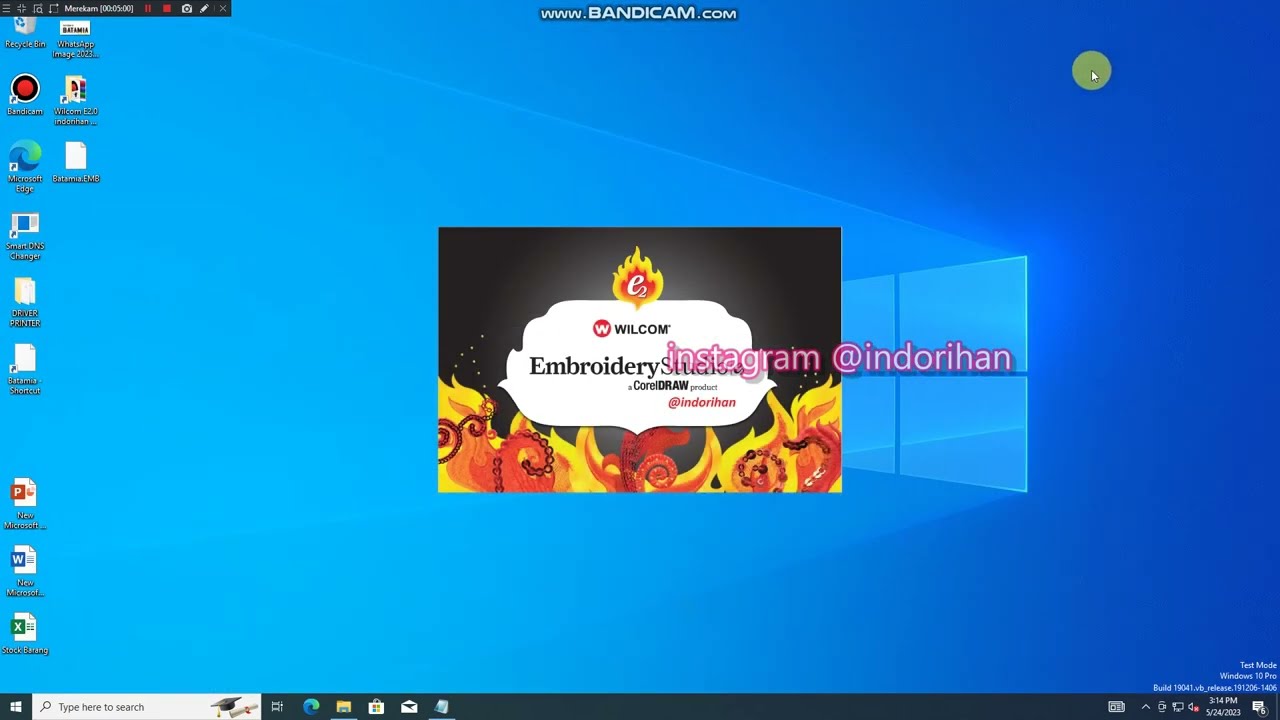Select the WhatsApp Image 2023 file icon
1280x720 pixels.
click(x=75, y=40)
